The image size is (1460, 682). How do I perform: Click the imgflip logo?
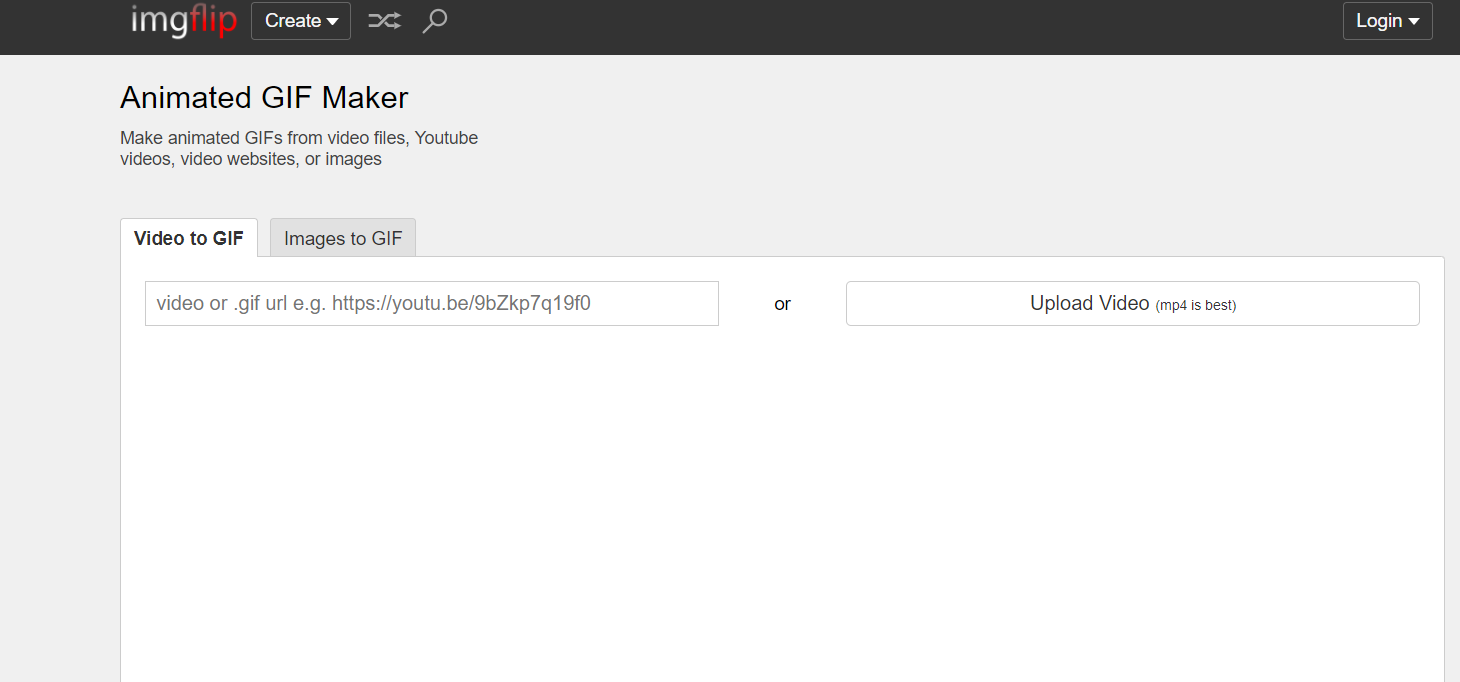click(184, 20)
